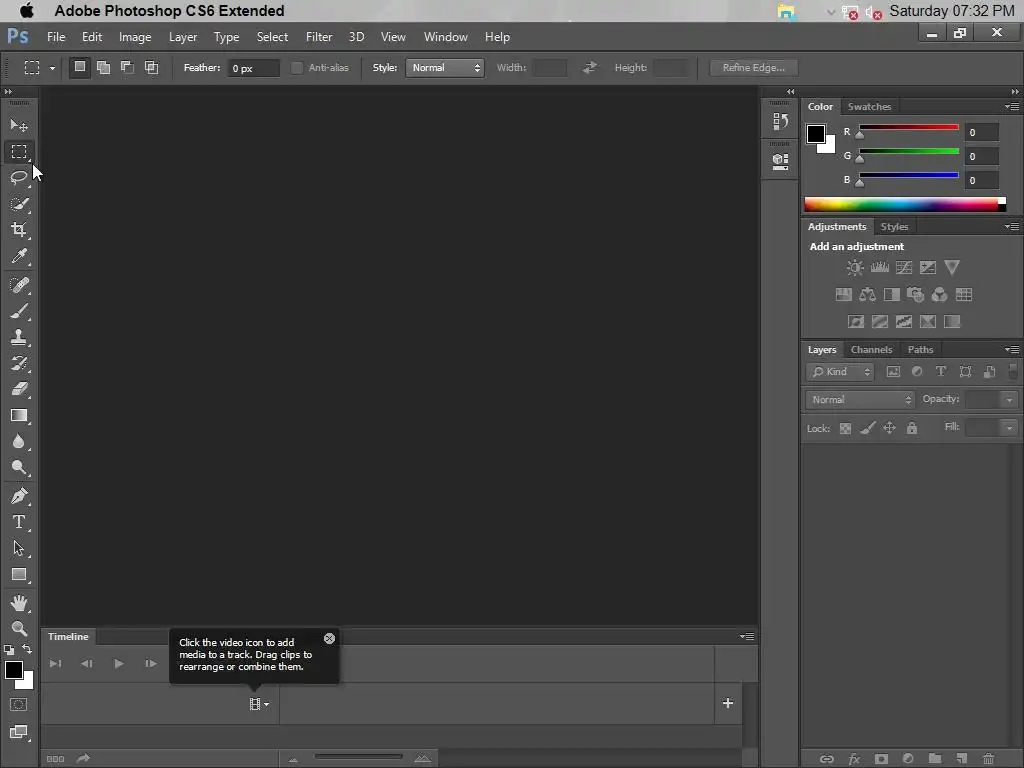The height and width of the screenshot is (768, 1024).
Task: Add a track with plus button
Action: (x=728, y=703)
